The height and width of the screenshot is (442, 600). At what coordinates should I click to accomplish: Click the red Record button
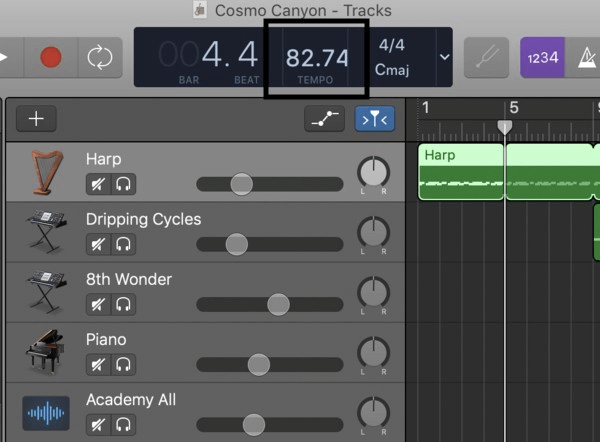(x=49, y=58)
